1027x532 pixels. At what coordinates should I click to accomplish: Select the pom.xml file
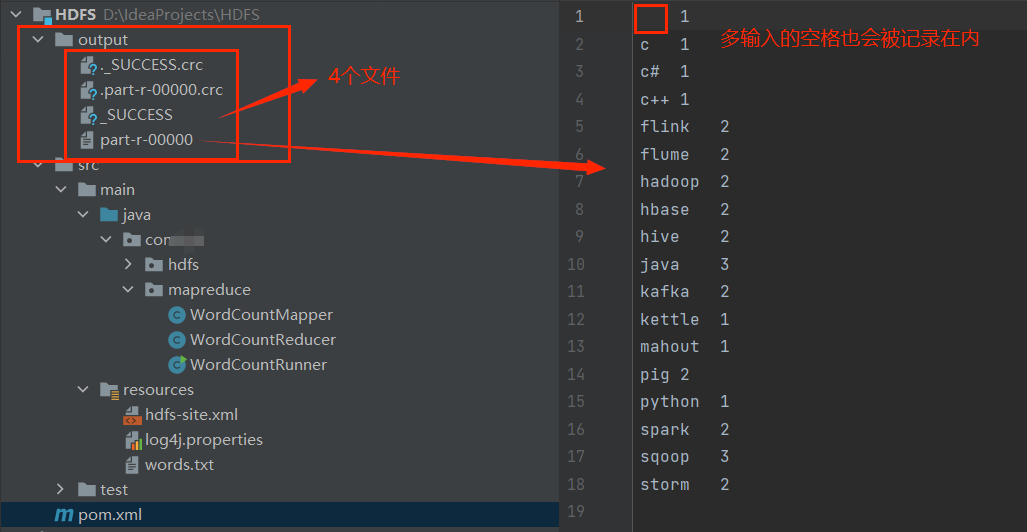coord(110,516)
